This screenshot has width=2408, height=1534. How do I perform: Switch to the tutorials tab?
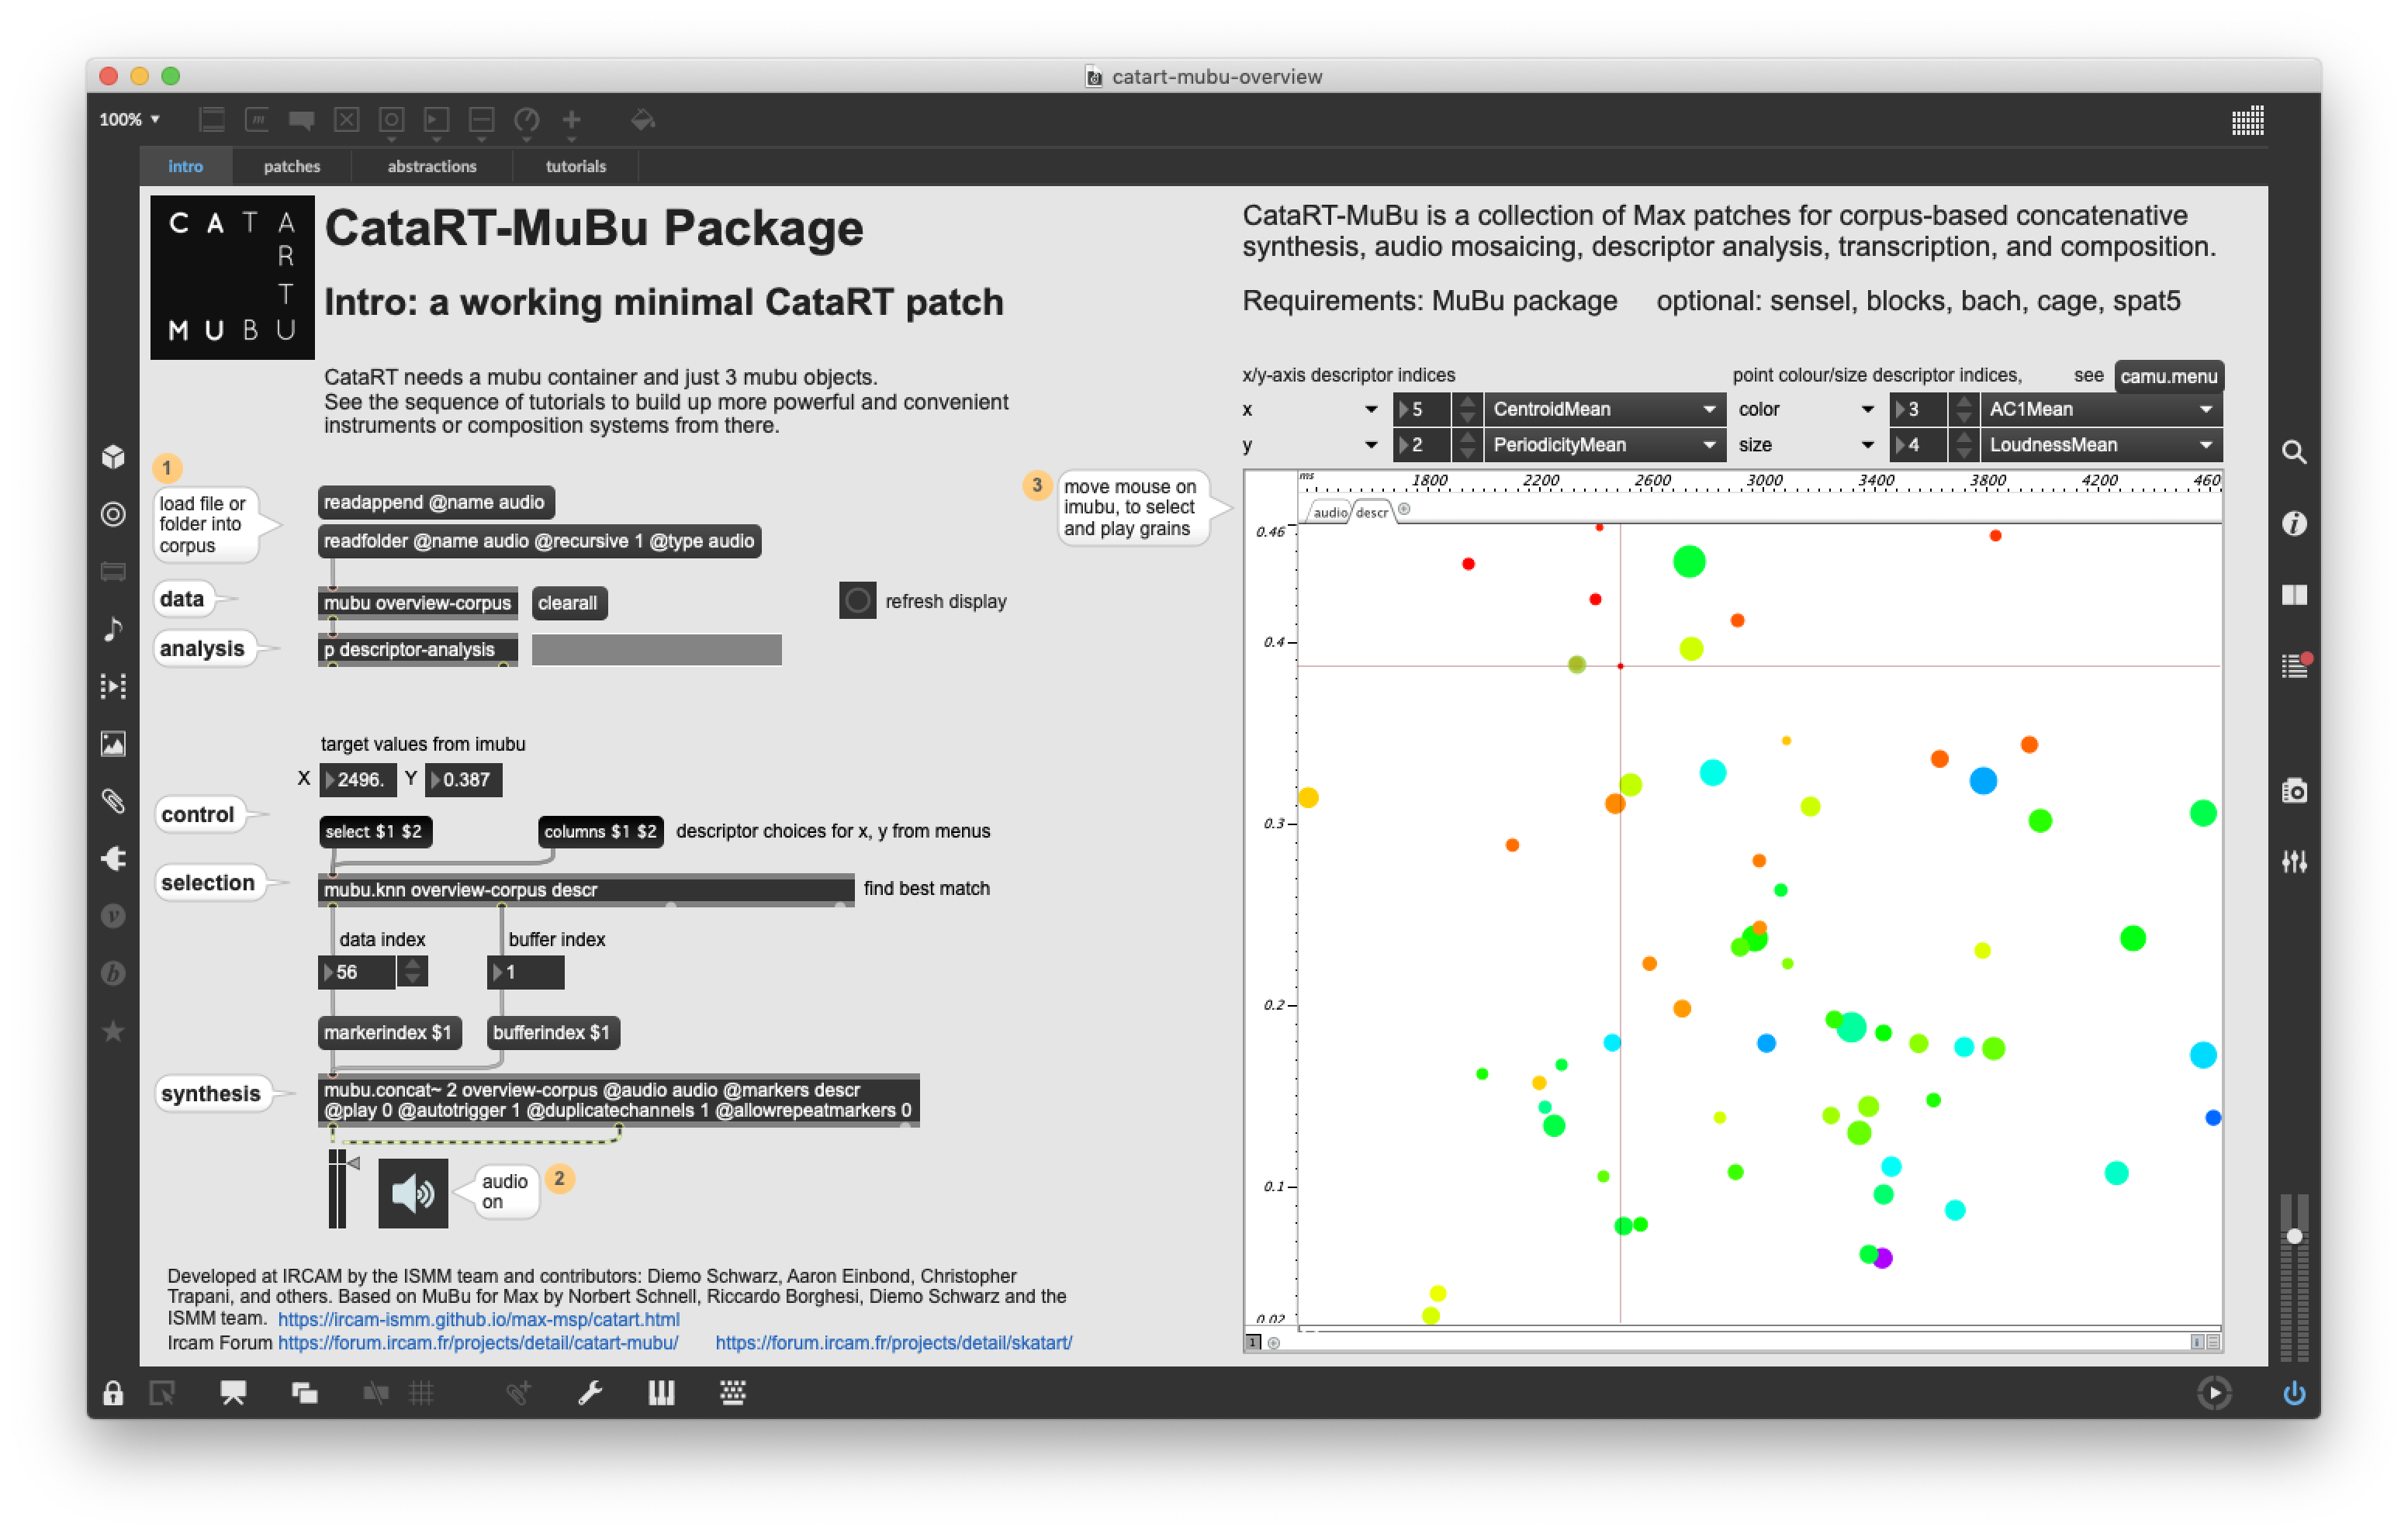point(575,166)
